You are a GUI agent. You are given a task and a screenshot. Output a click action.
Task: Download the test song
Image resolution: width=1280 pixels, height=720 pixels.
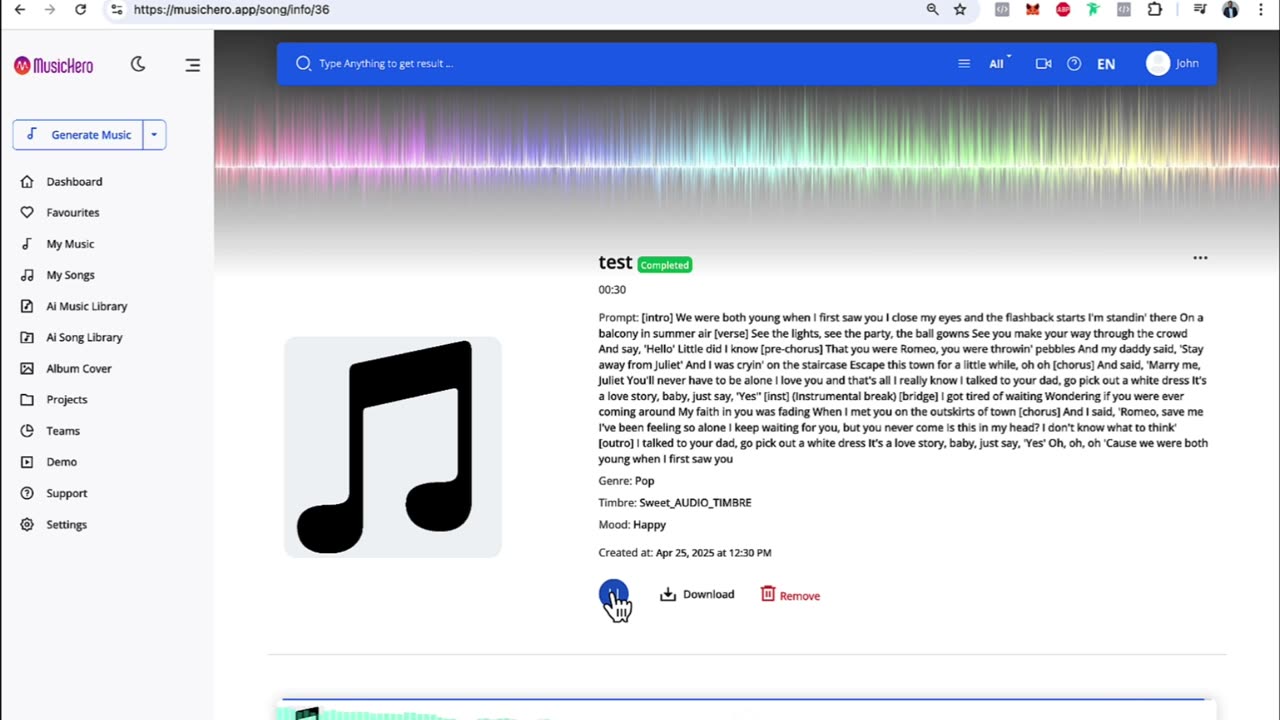click(x=697, y=595)
